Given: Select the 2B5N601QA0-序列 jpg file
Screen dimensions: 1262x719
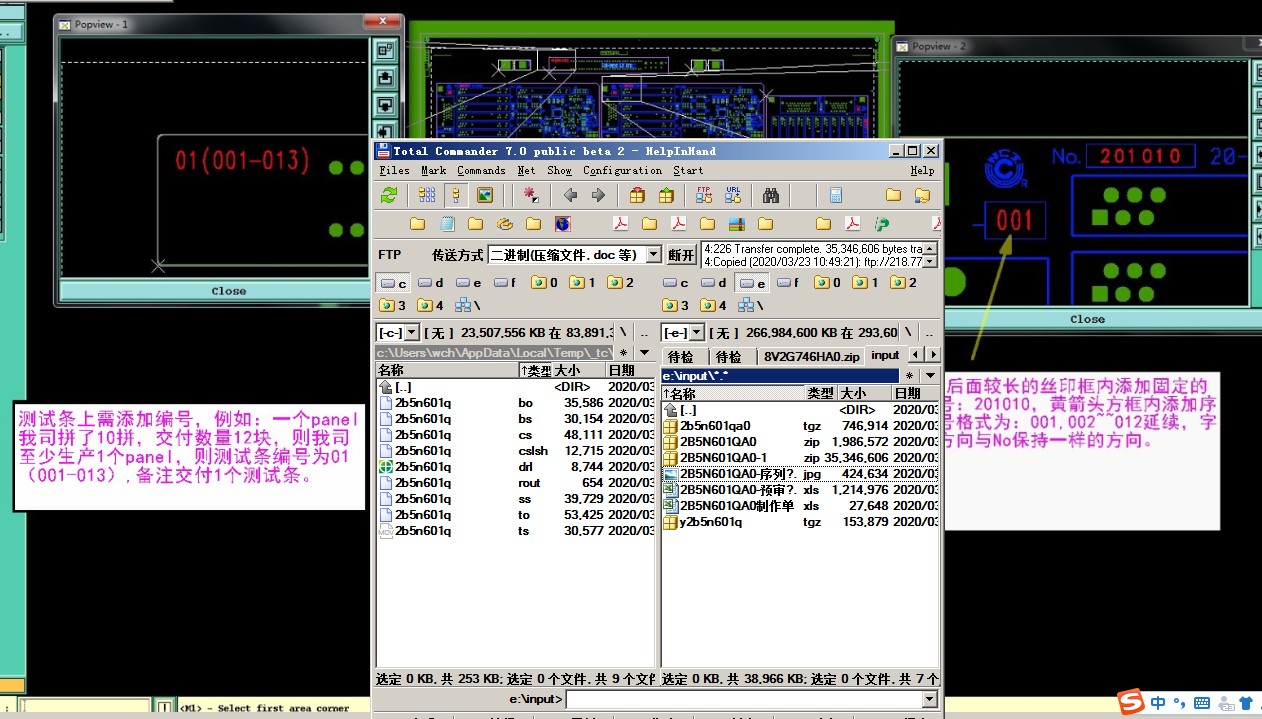Looking at the screenshot, I should 800,474.
